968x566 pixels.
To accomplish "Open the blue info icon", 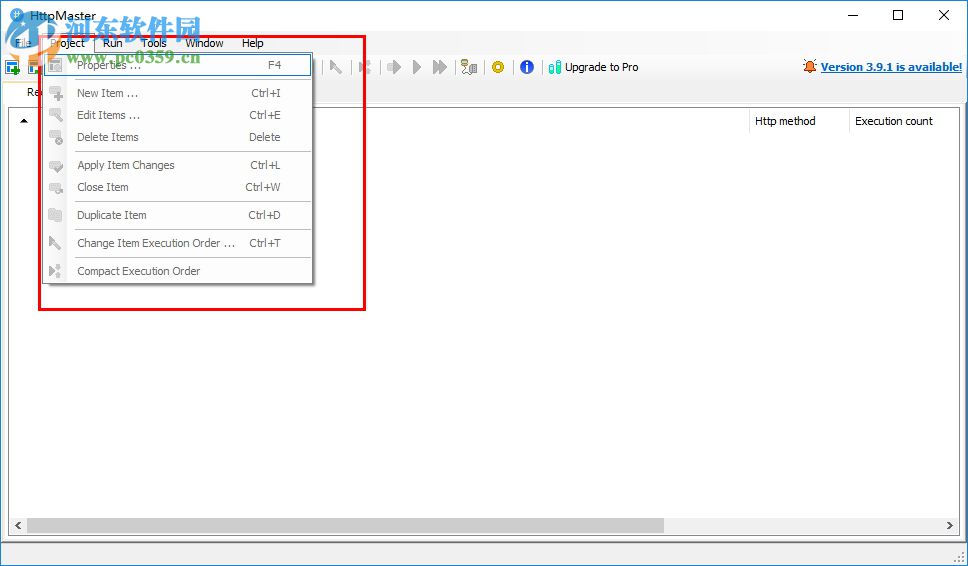I will (x=527, y=67).
